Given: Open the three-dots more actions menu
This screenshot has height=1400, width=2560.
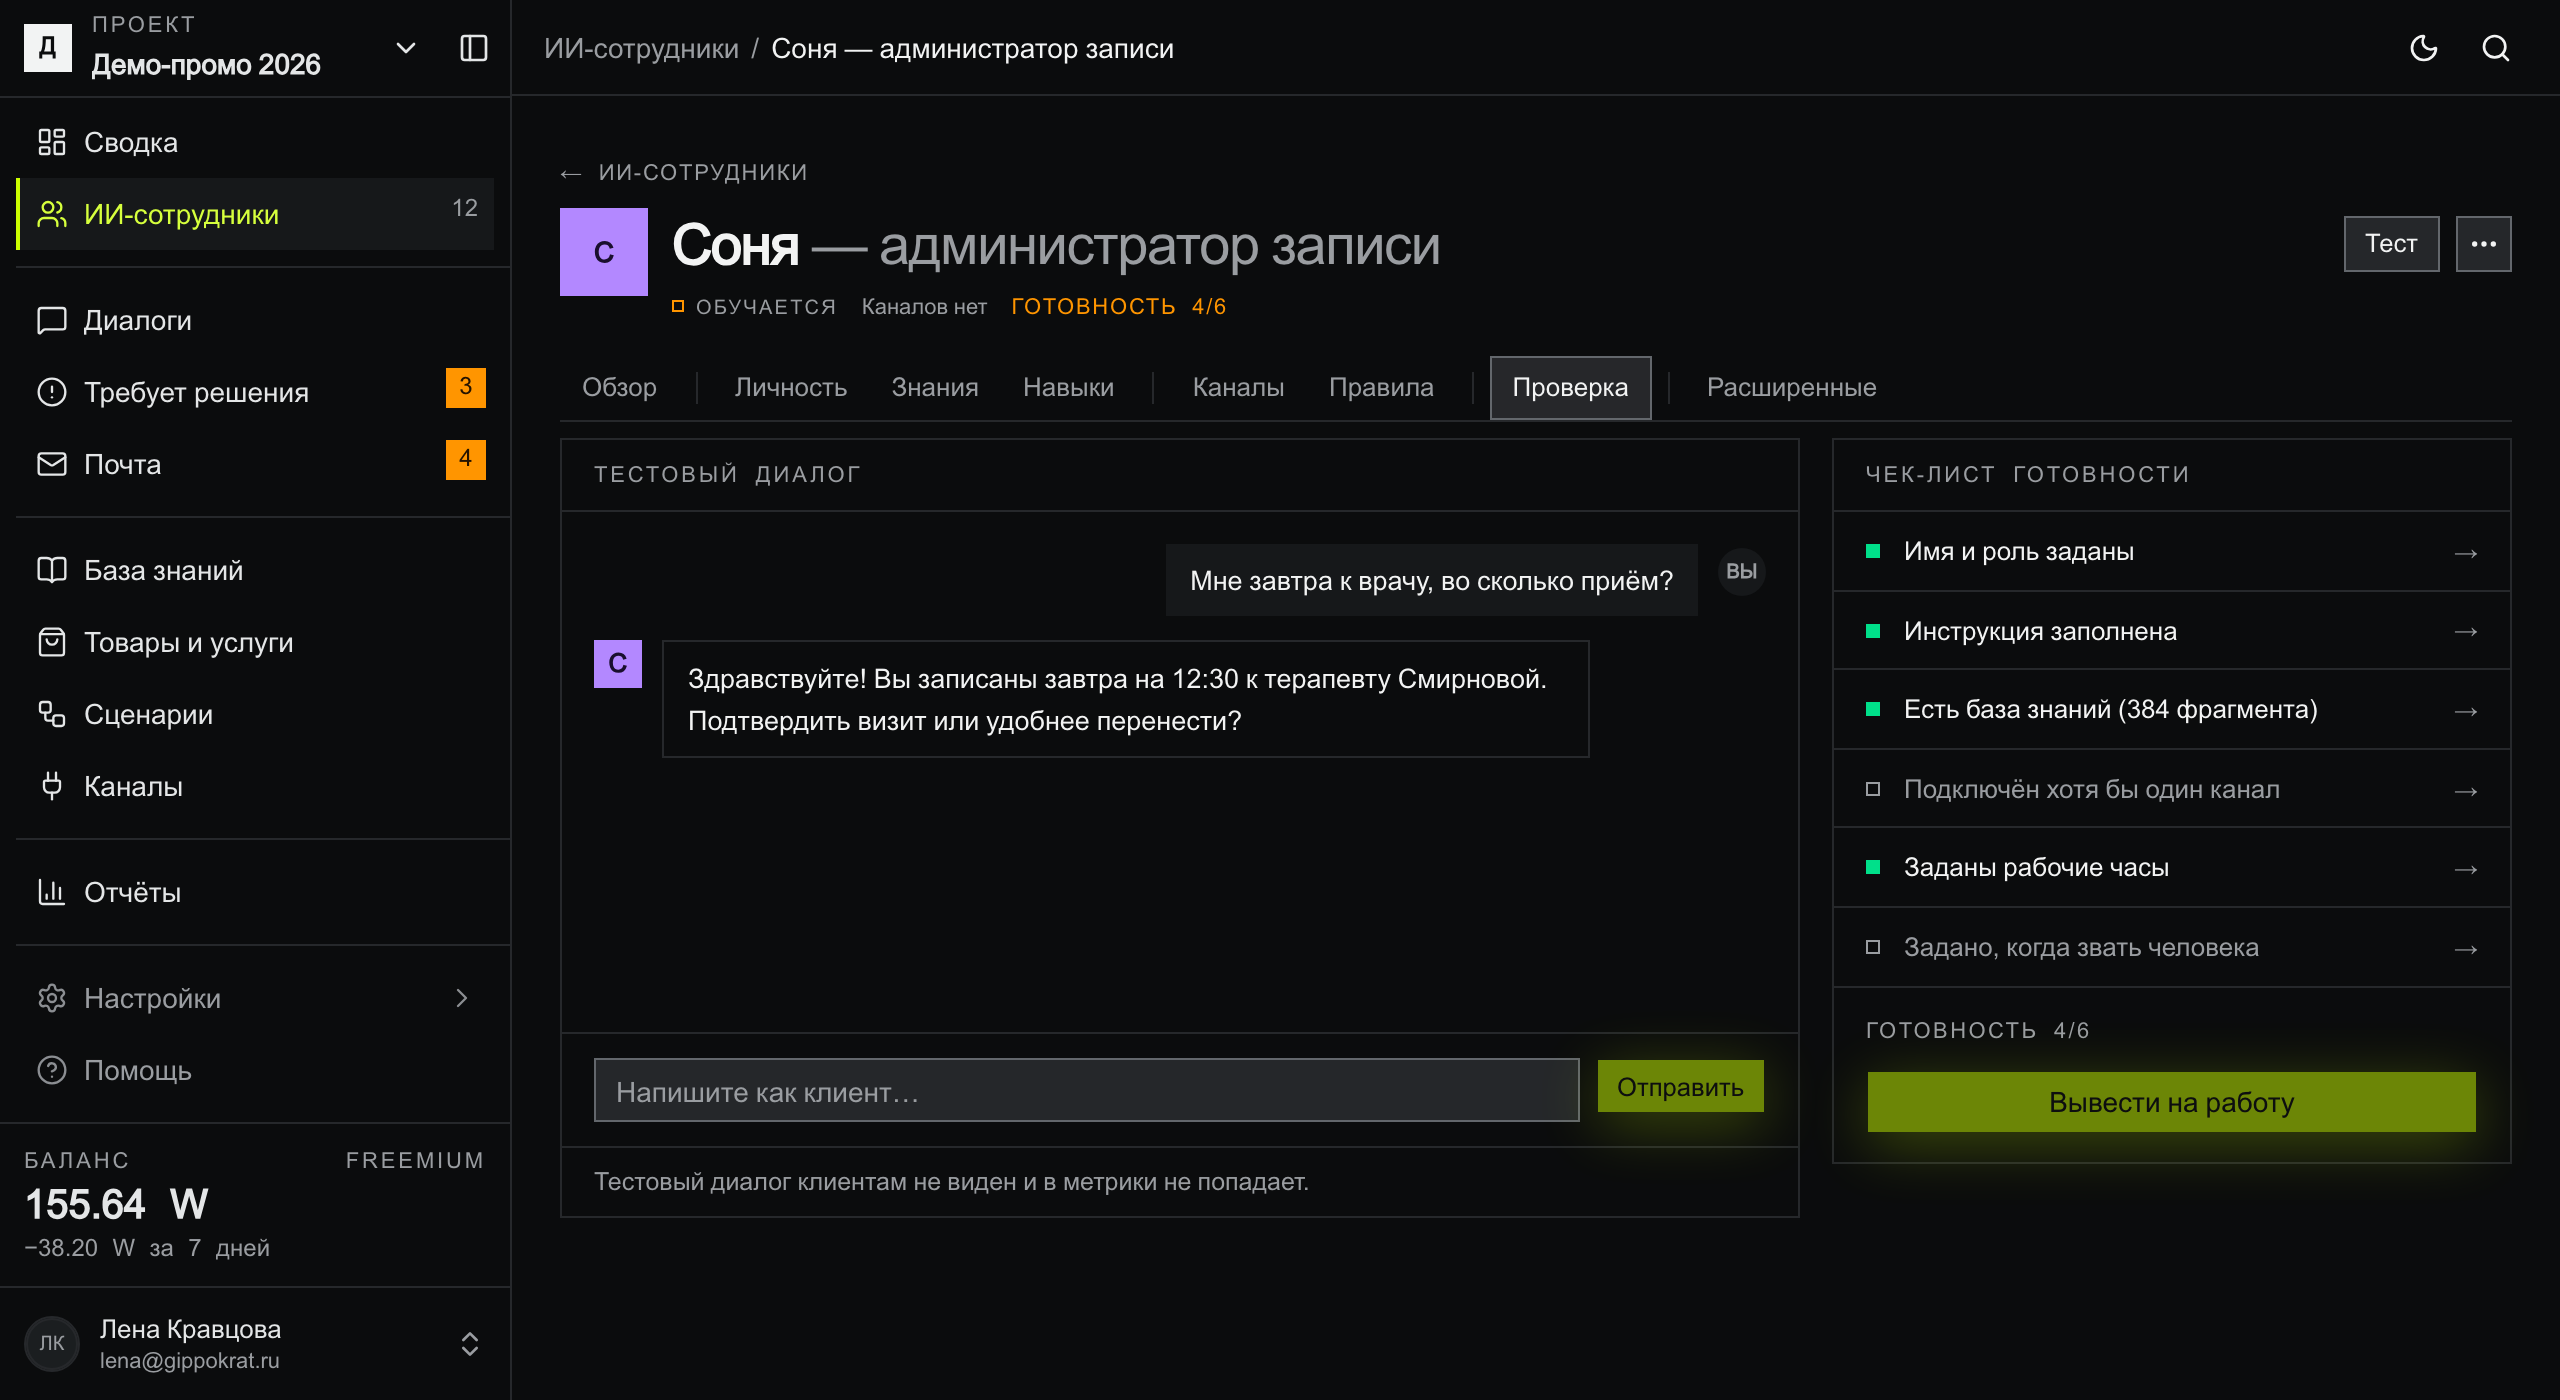Looking at the screenshot, I should (2483, 244).
